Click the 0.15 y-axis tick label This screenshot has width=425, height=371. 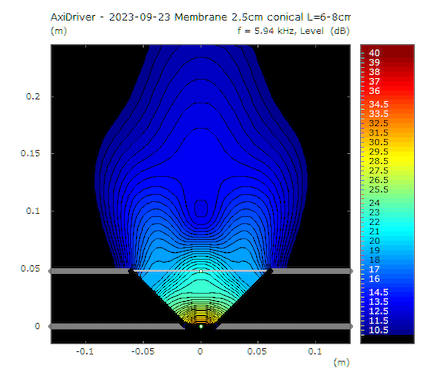click(x=30, y=153)
